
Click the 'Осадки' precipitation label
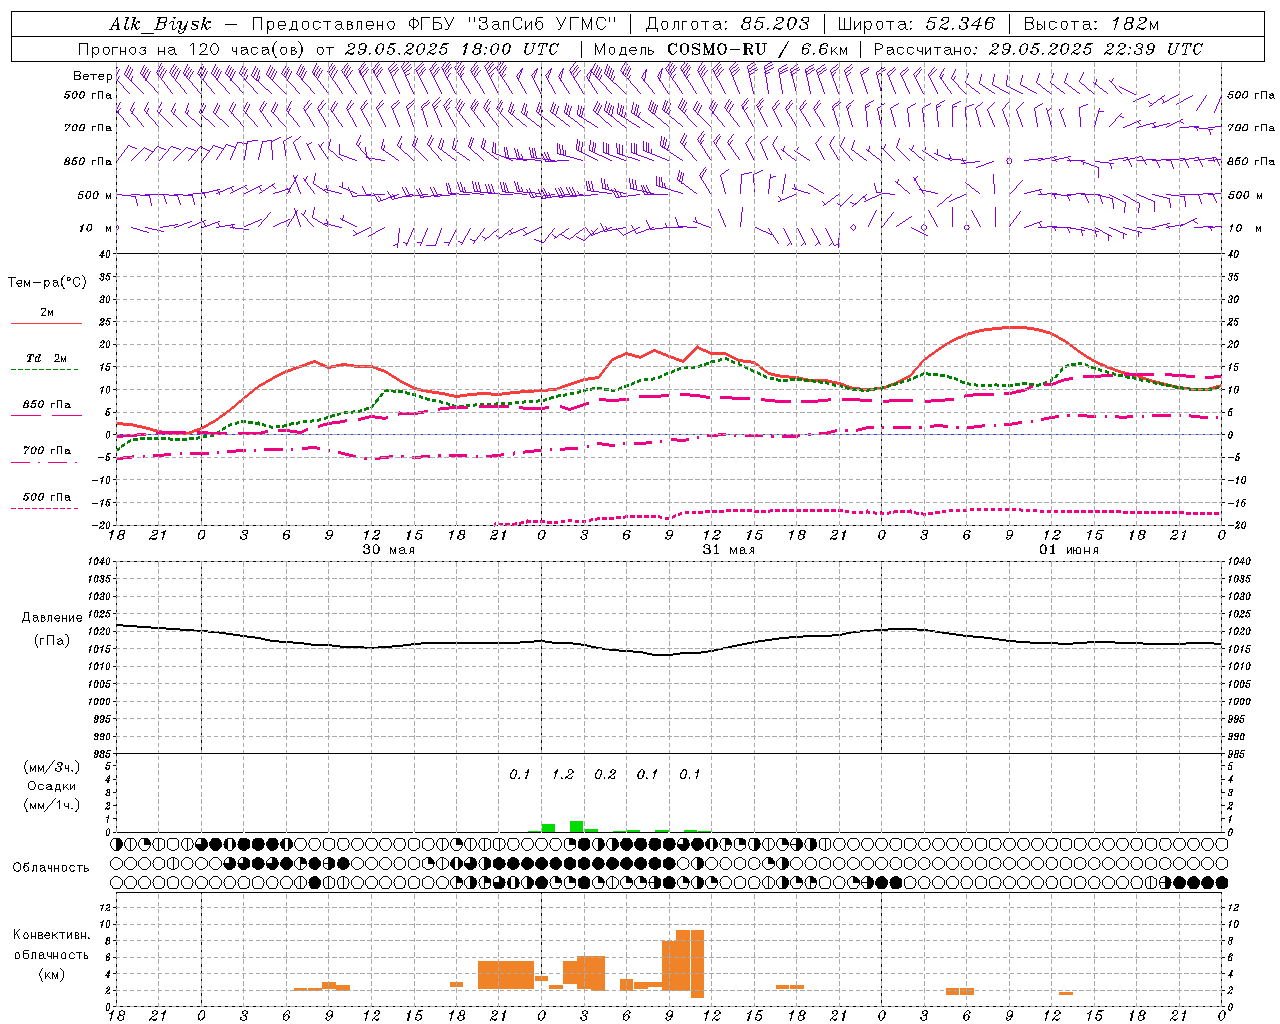click(x=51, y=786)
